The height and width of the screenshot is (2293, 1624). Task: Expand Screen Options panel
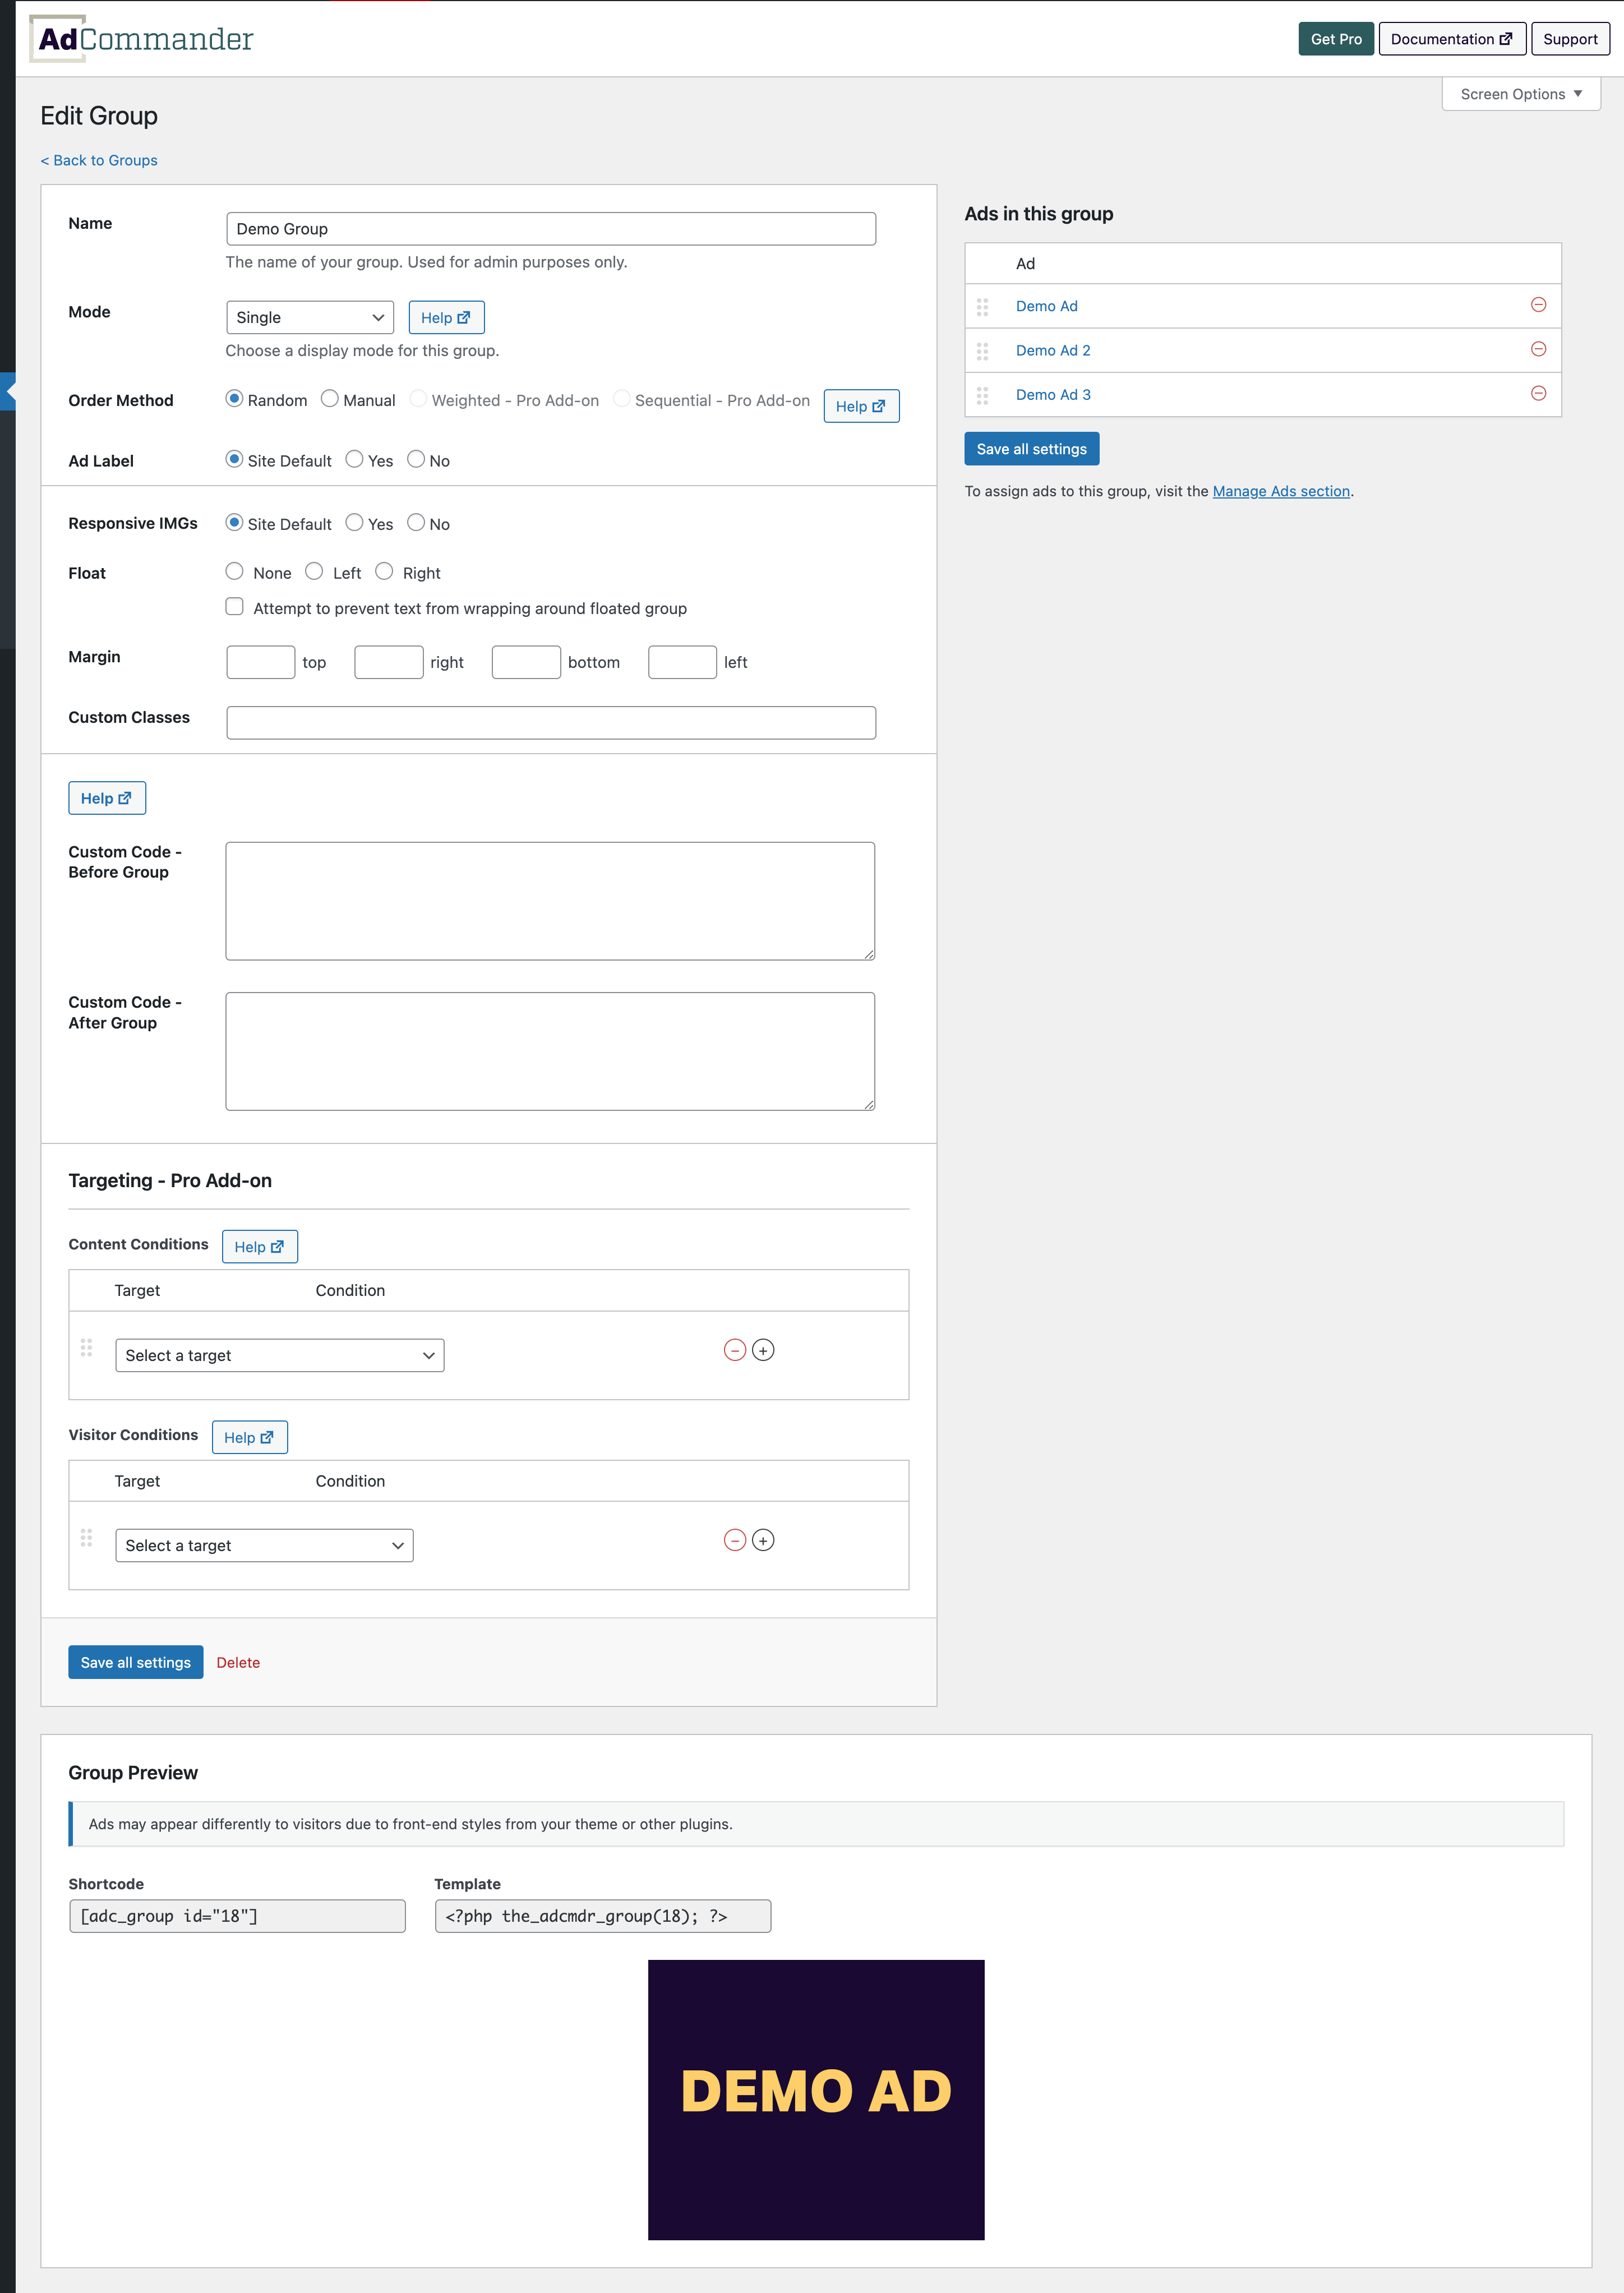pyautogui.click(x=1521, y=94)
